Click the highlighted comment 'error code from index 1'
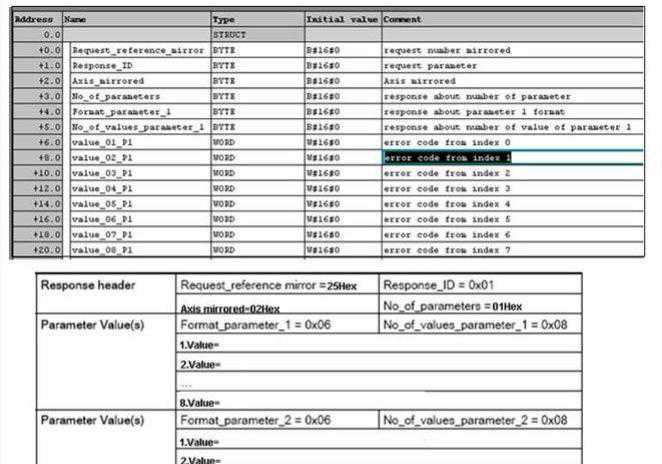Viewport: 662px width, 464px height. point(448,158)
